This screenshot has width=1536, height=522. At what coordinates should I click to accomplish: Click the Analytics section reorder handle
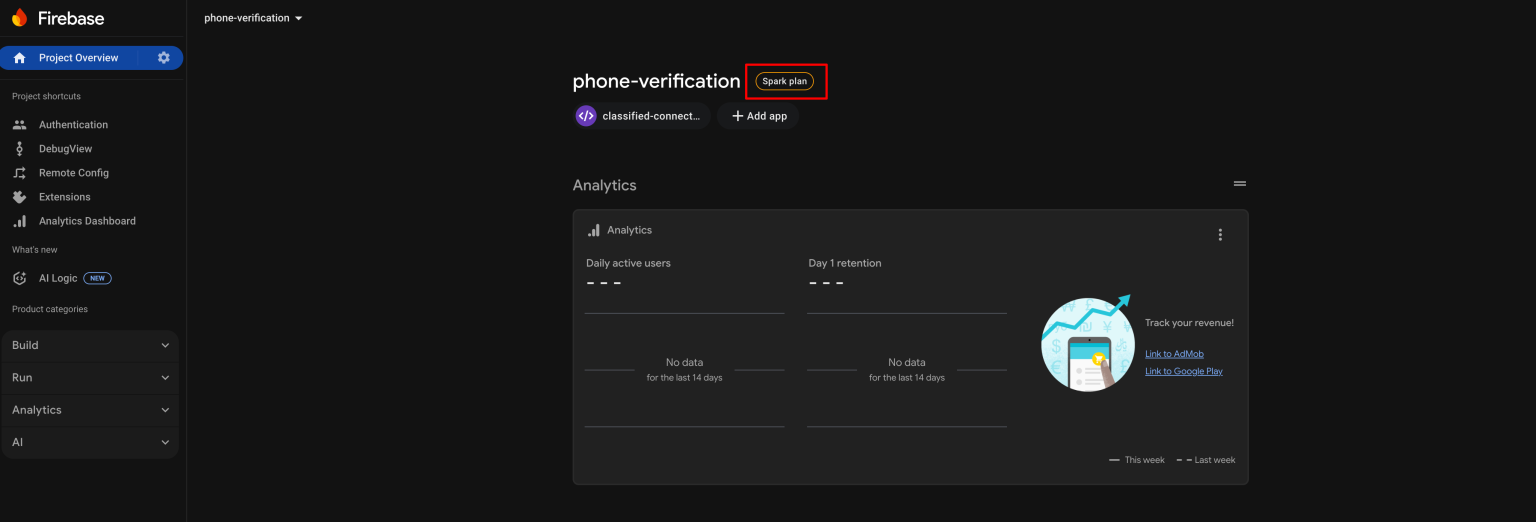[1240, 184]
